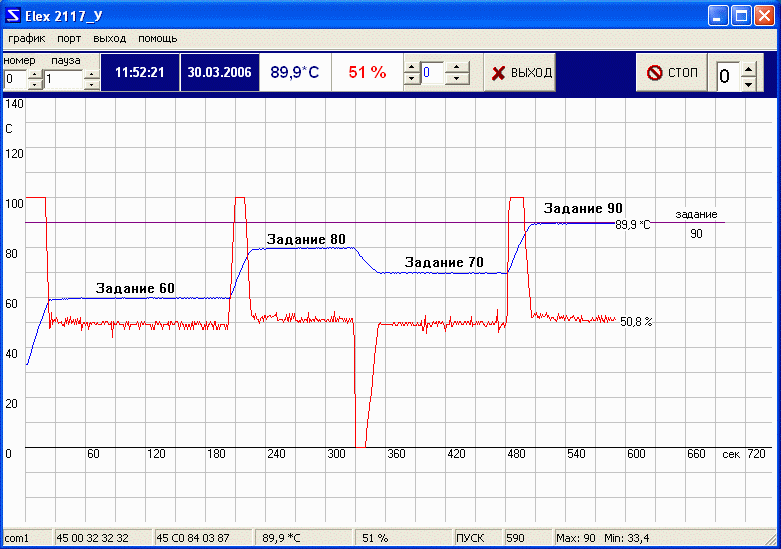The image size is (781, 549).
Task: Click the 89,9 *C label at curve end
Action: [x=633, y=225]
